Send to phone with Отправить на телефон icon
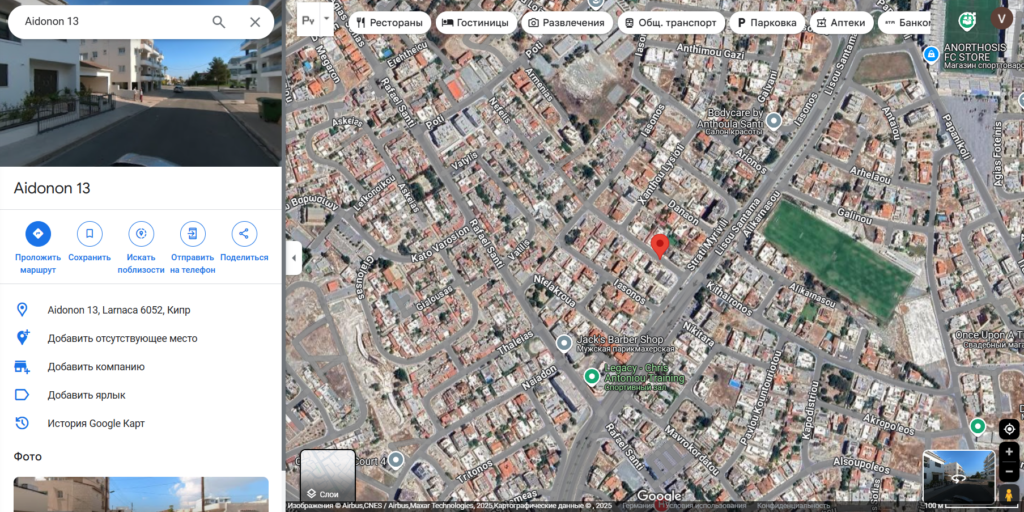The width and height of the screenshot is (1024, 512). point(193,234)
